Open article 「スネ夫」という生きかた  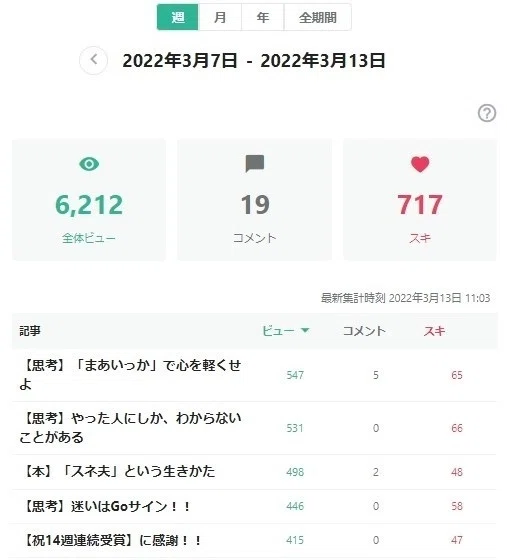coord(117,471)
